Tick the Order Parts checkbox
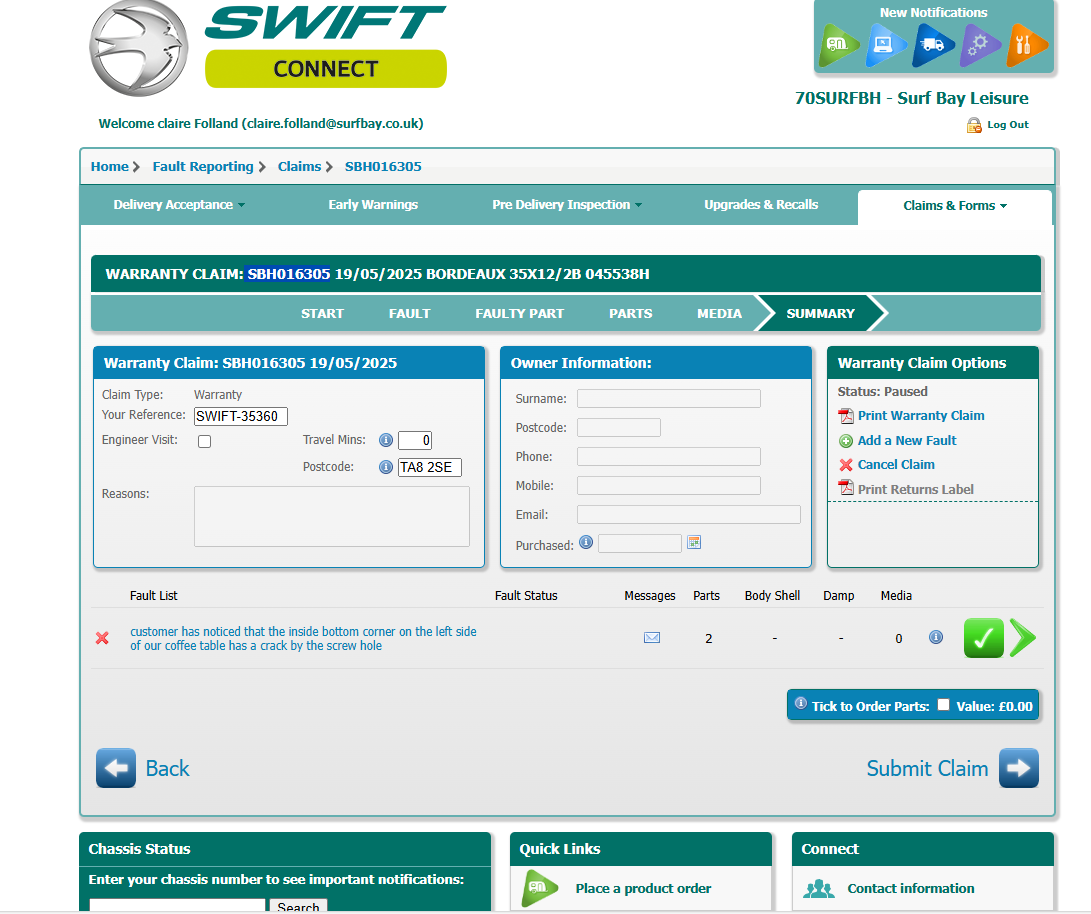 pyautogui.click(x=943, y=705)
